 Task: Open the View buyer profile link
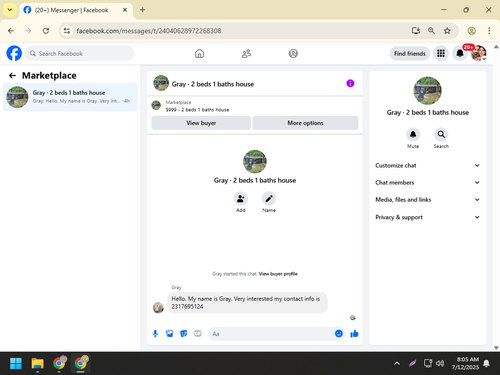pyautogui.click(x=278, y=274)
